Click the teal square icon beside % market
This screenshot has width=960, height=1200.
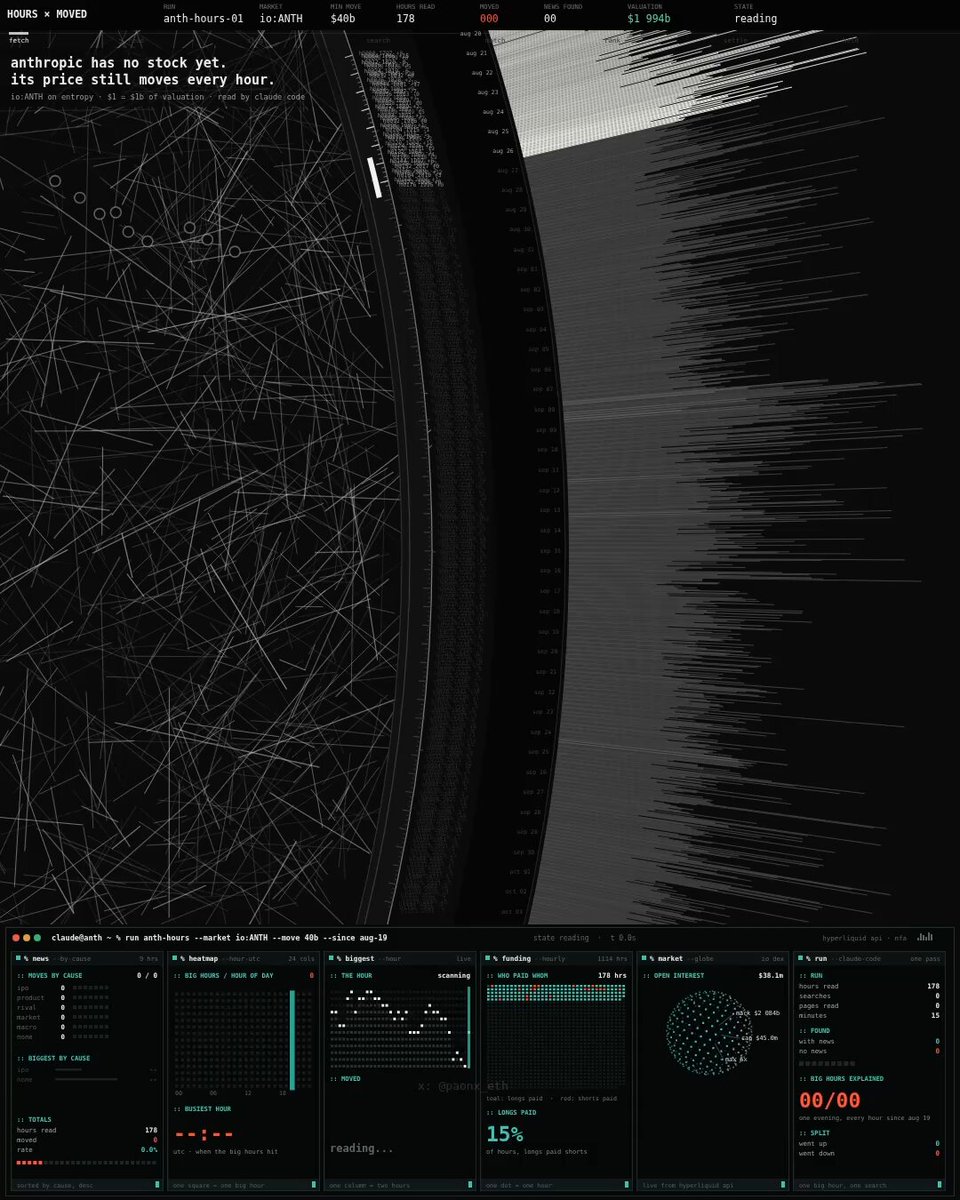(644, 958)
